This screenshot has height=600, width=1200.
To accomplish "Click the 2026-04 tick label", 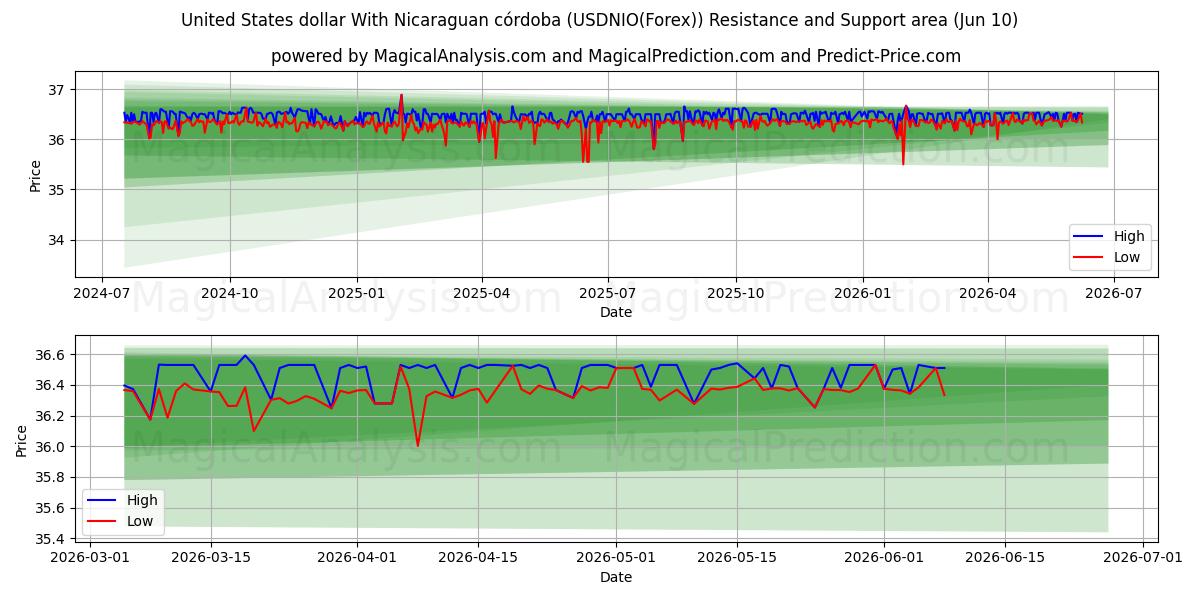I will pyautogui.click(x=988, y=293).
